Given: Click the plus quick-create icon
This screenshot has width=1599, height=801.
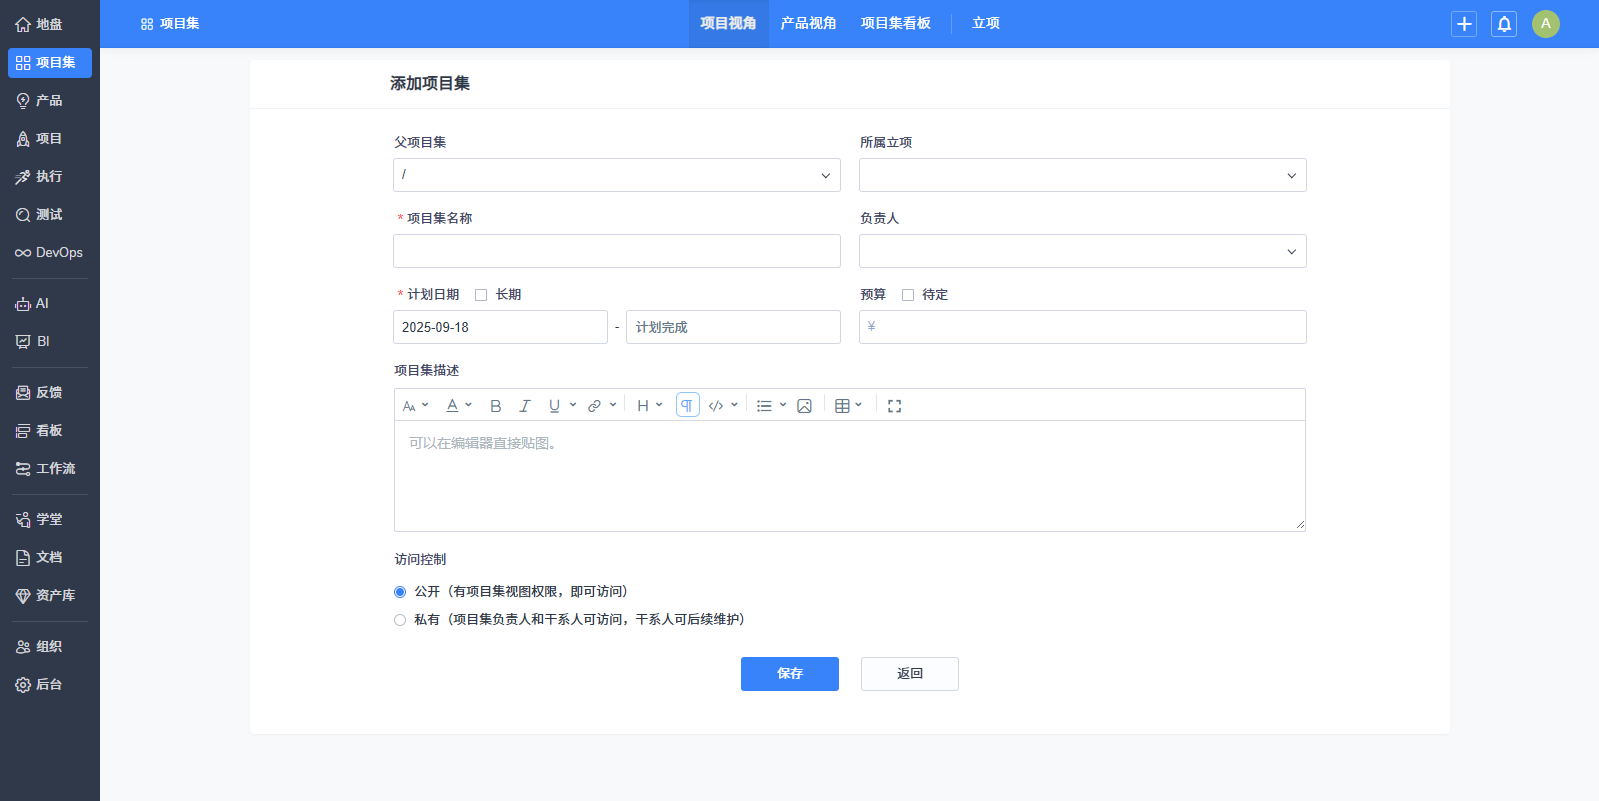Looking at the screenshot, I should point(1464,24).
